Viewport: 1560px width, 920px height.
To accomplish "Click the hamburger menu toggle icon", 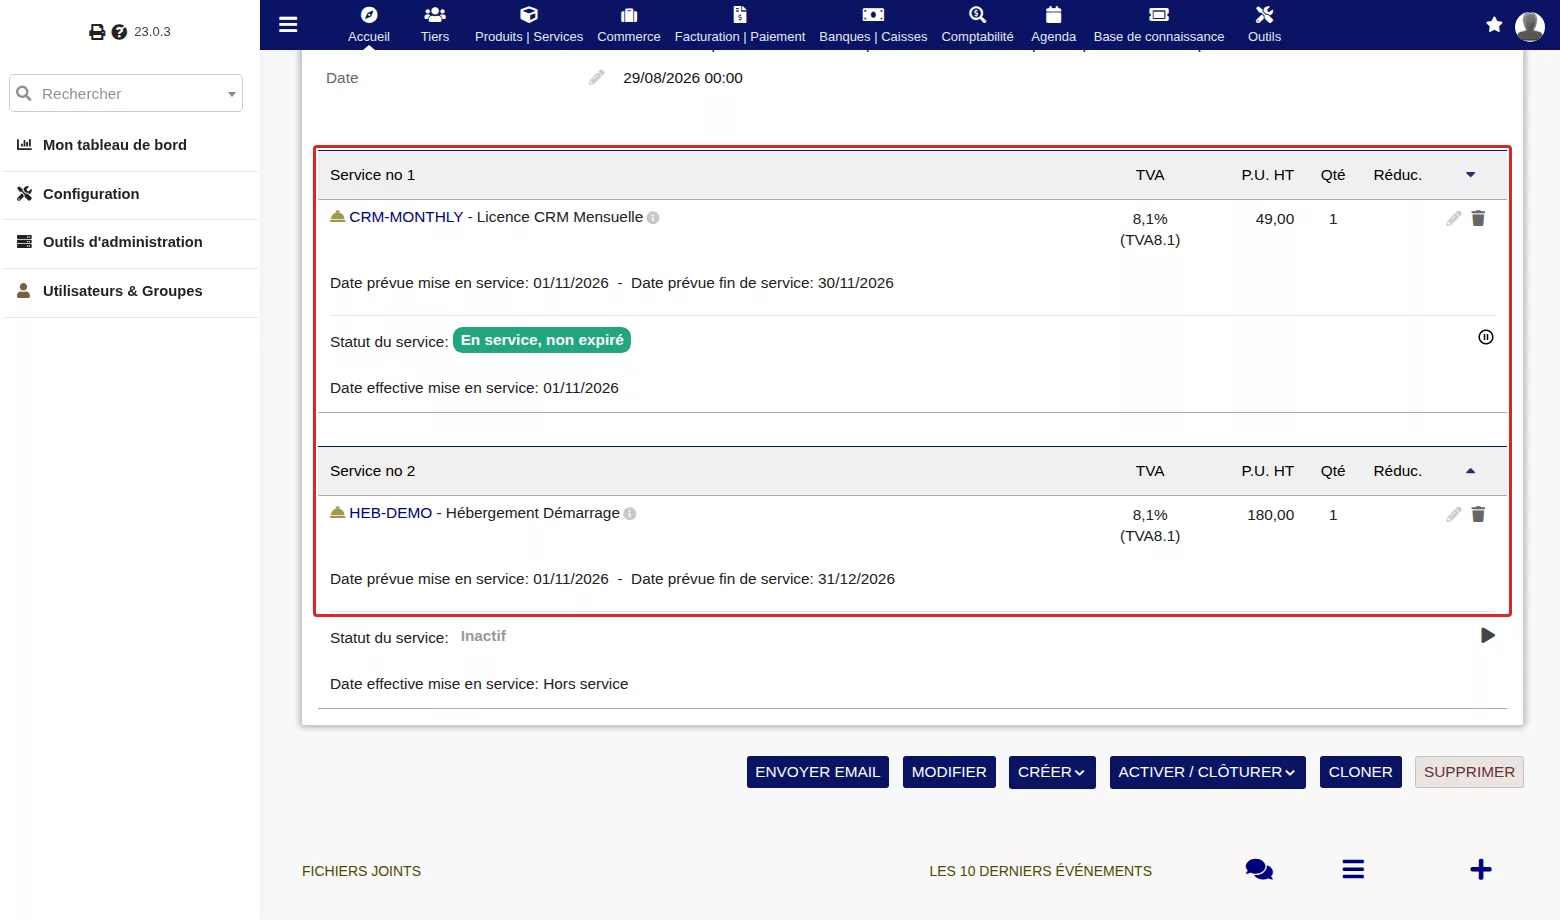I will (x=288, y=24).
